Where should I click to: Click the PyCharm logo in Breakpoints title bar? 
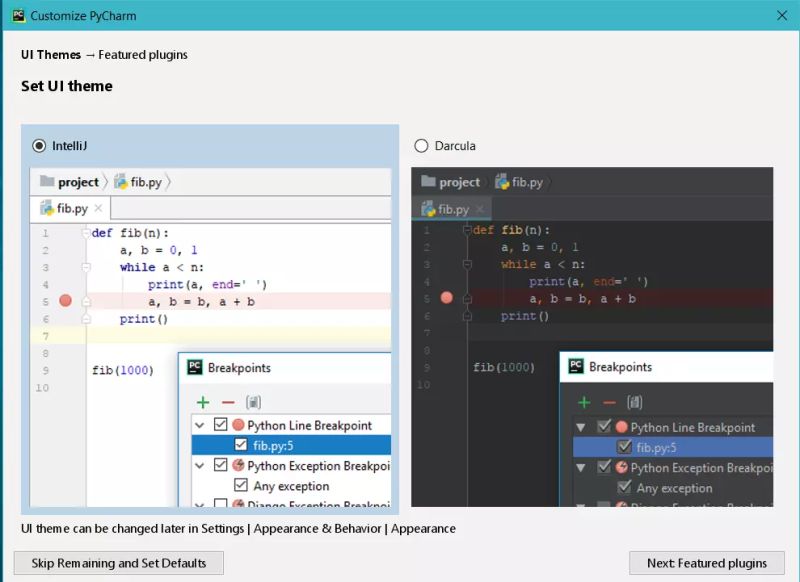pyautogui.click(x=193, y=367)
